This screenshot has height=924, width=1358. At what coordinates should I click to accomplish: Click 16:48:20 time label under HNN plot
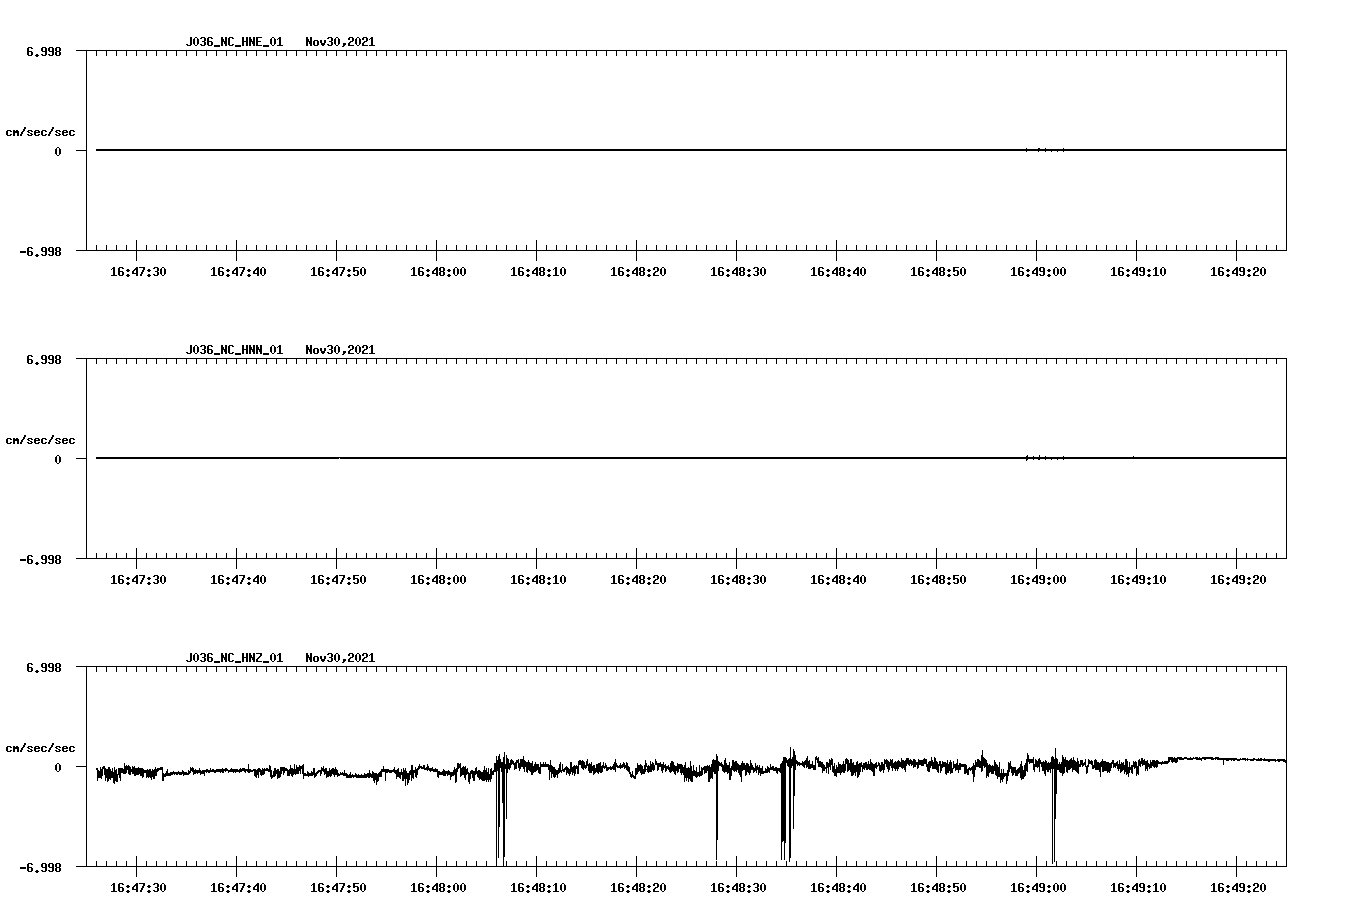point(638,580)
